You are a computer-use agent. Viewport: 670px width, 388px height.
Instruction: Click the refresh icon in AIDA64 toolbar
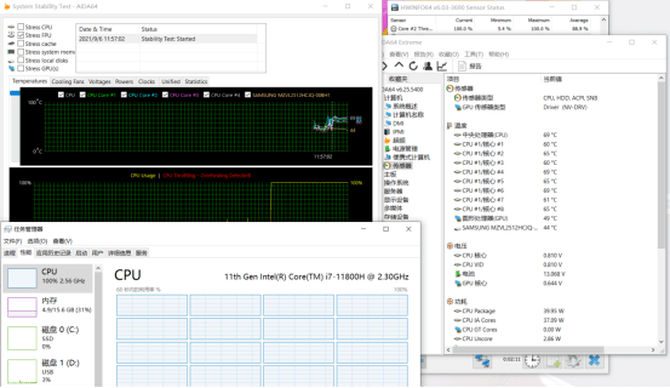pos(413,66)
